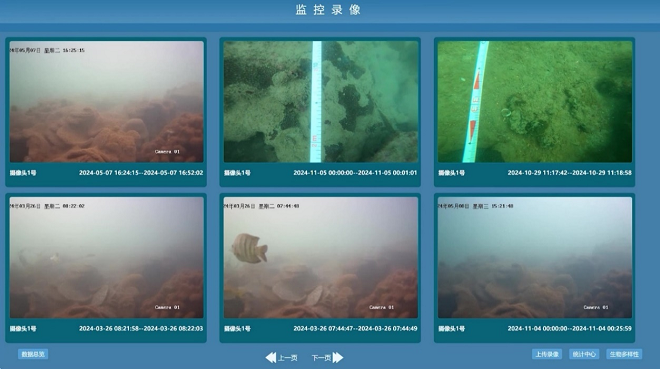Open the 生物多样性 biodiversity page
Image resolution: width=660 pixels, height=369 pixels.
624,354
